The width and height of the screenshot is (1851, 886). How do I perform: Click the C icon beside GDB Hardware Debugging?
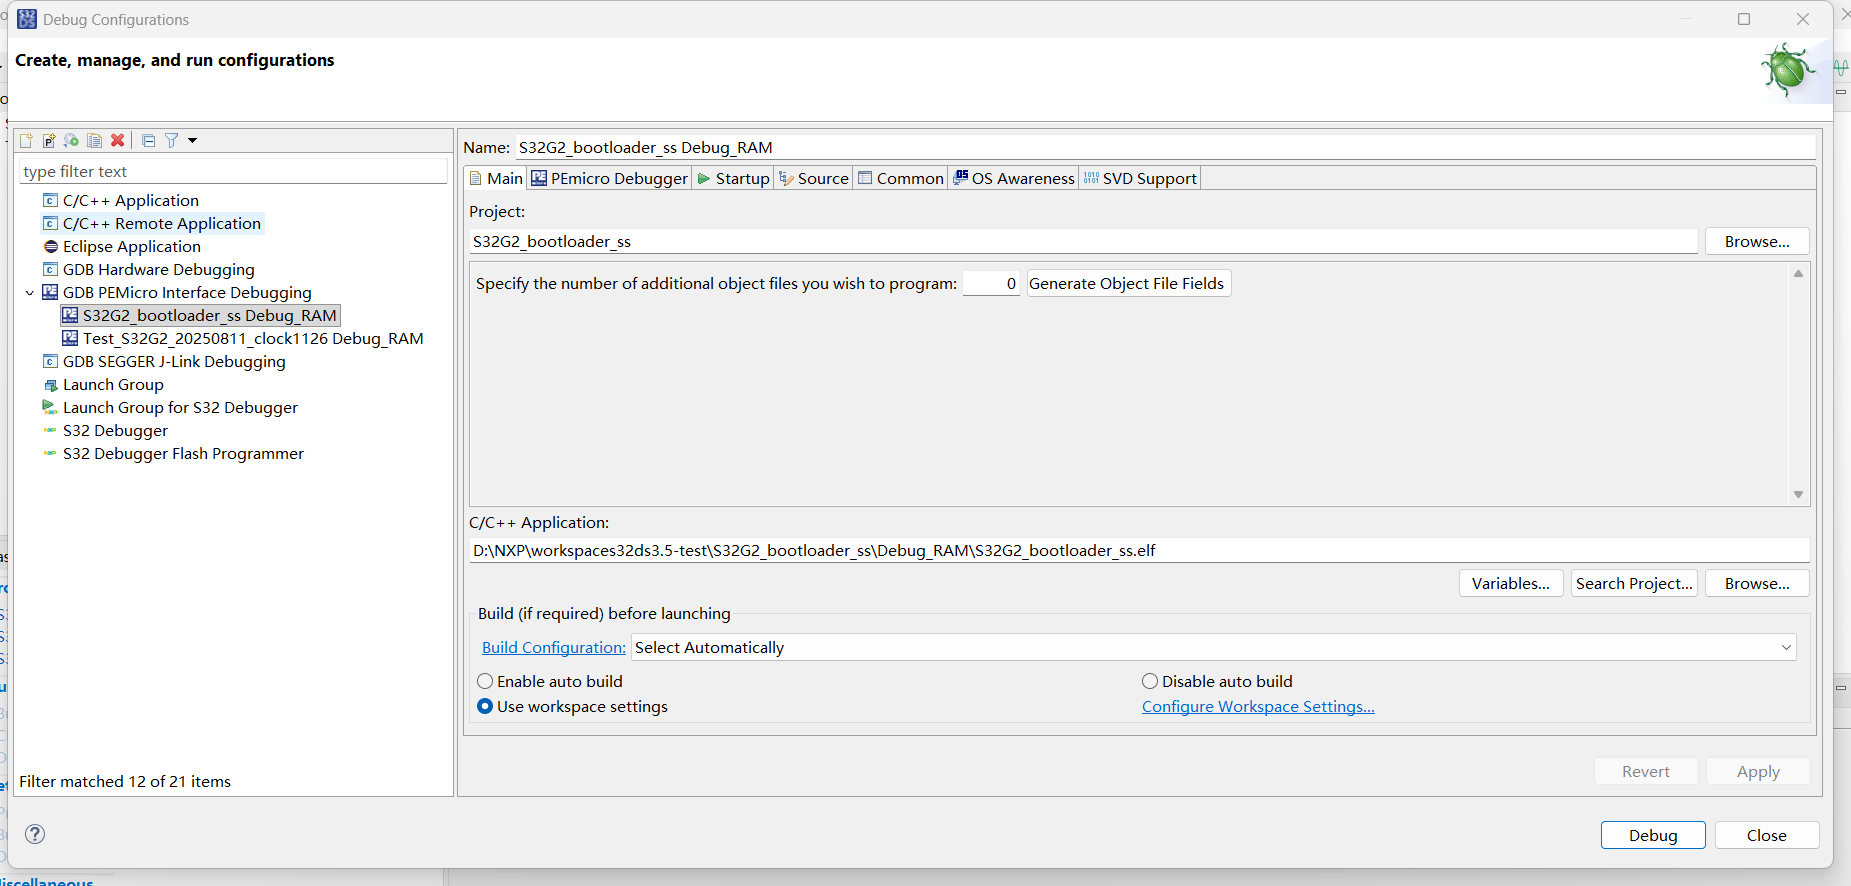click(50, 270)
